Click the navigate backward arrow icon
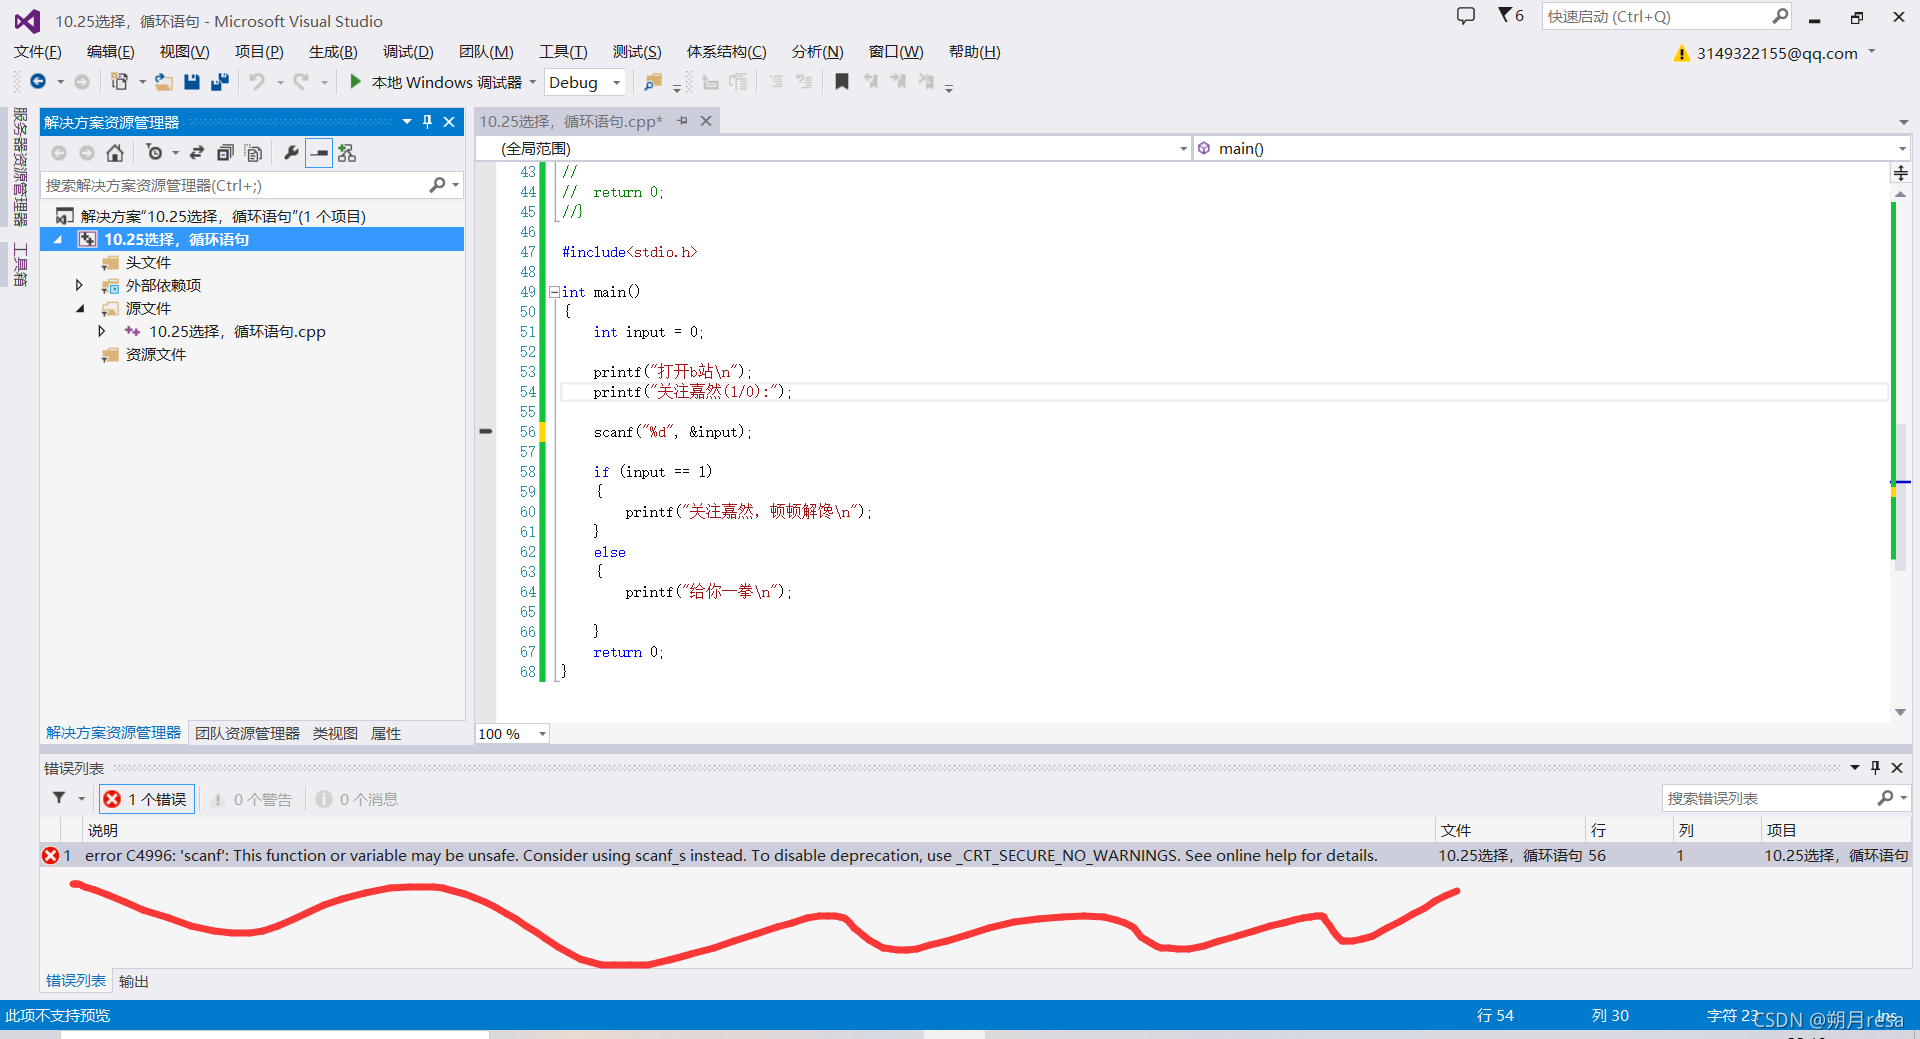This screenshot has width=1920, height=1039. (x=38, y=82)
